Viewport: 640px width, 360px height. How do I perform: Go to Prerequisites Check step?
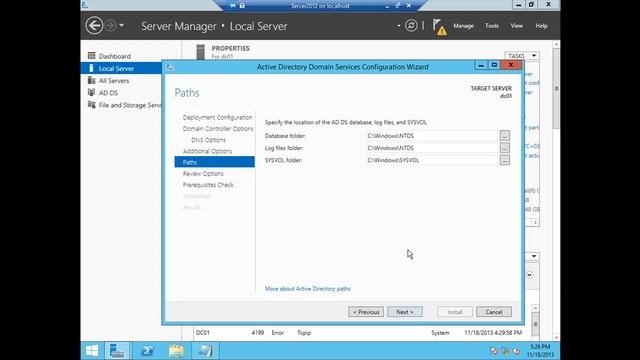coord(208,185)
